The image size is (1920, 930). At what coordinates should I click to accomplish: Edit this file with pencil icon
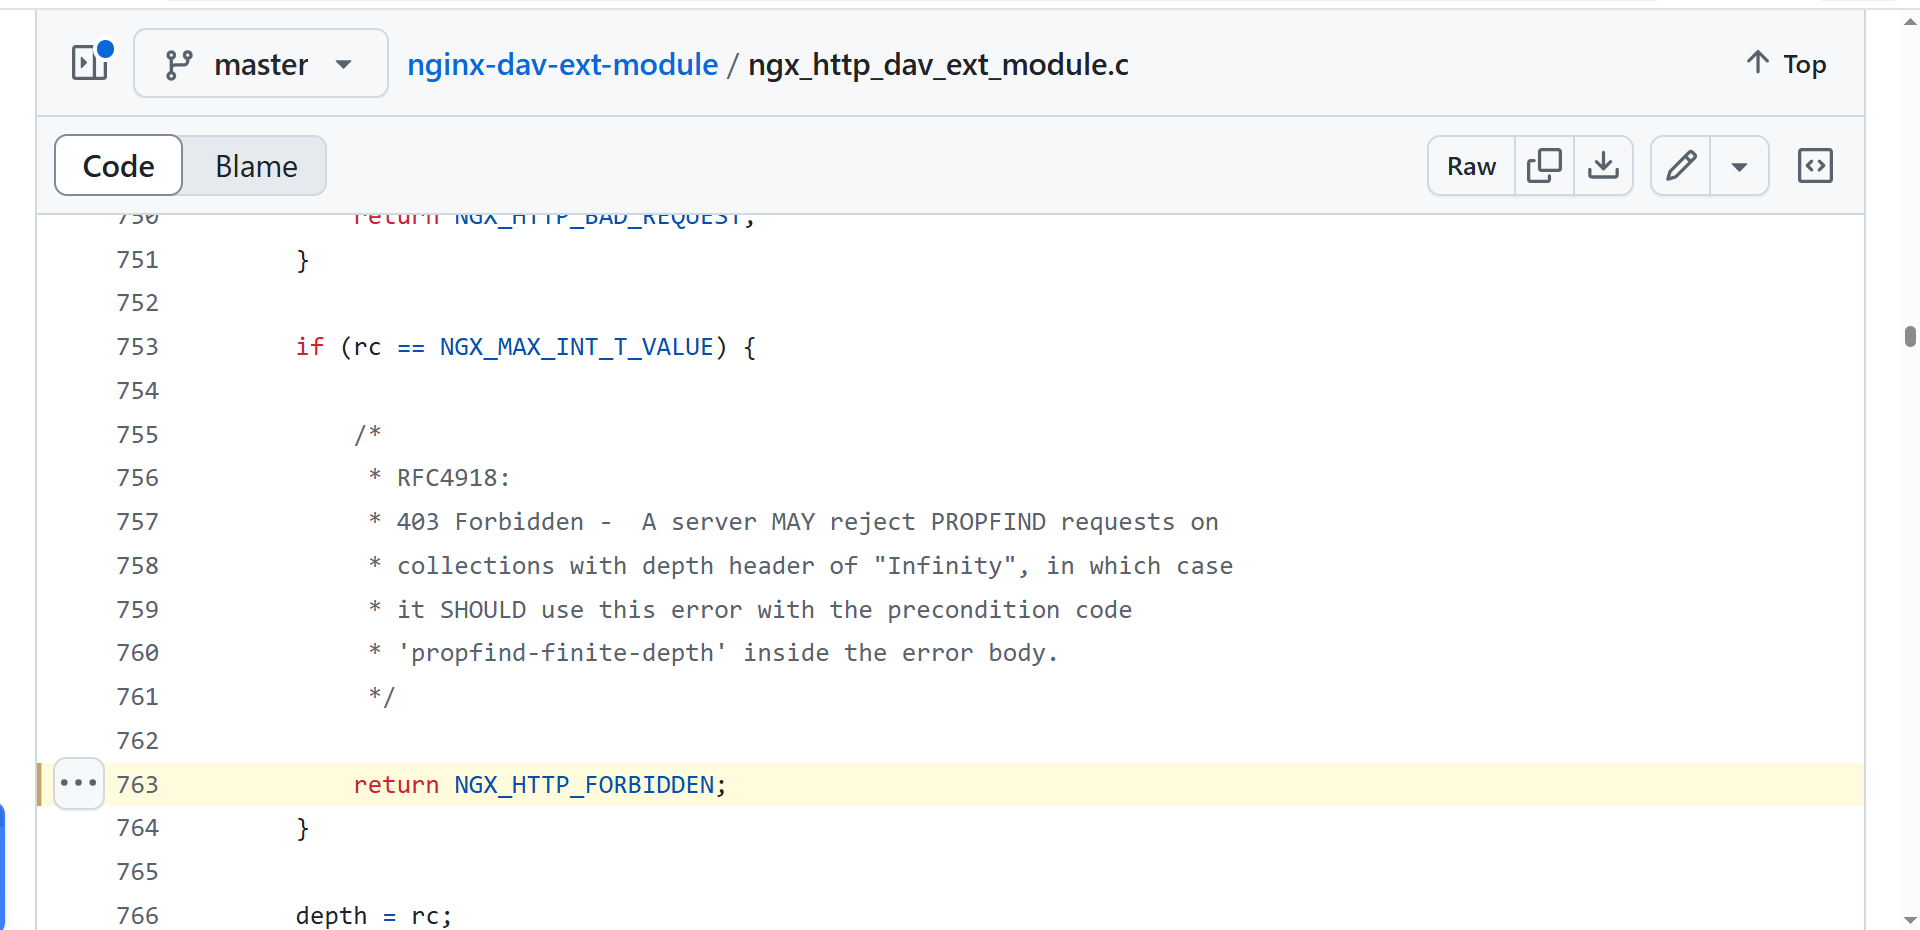tap(1681, 166)
